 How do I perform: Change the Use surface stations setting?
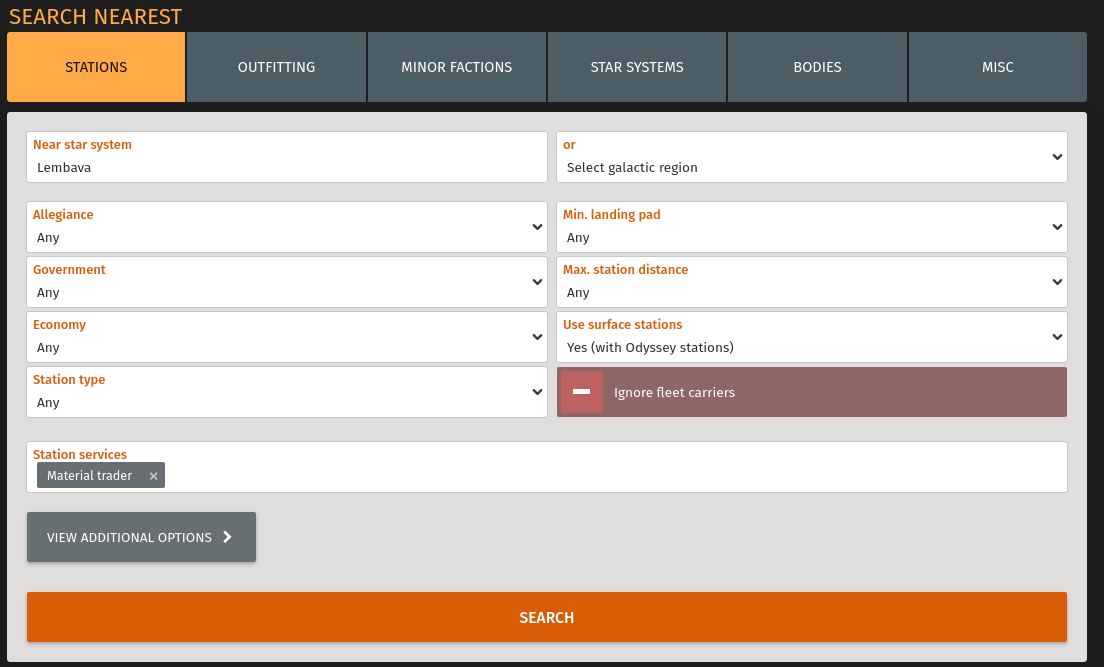(x=811, y=338)
